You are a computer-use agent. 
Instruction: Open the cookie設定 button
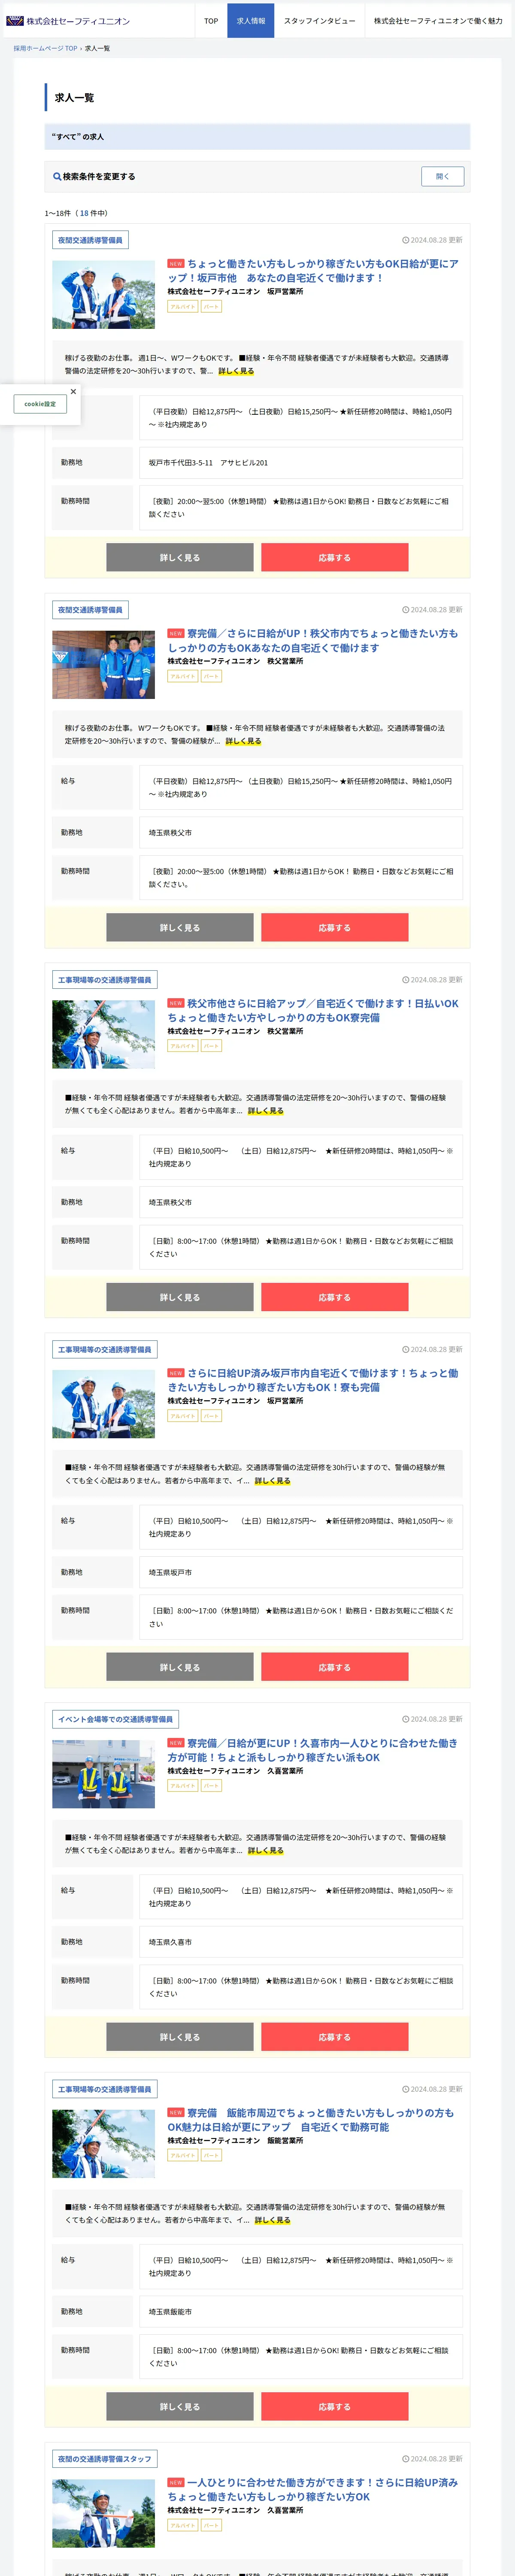click(40, 404)
